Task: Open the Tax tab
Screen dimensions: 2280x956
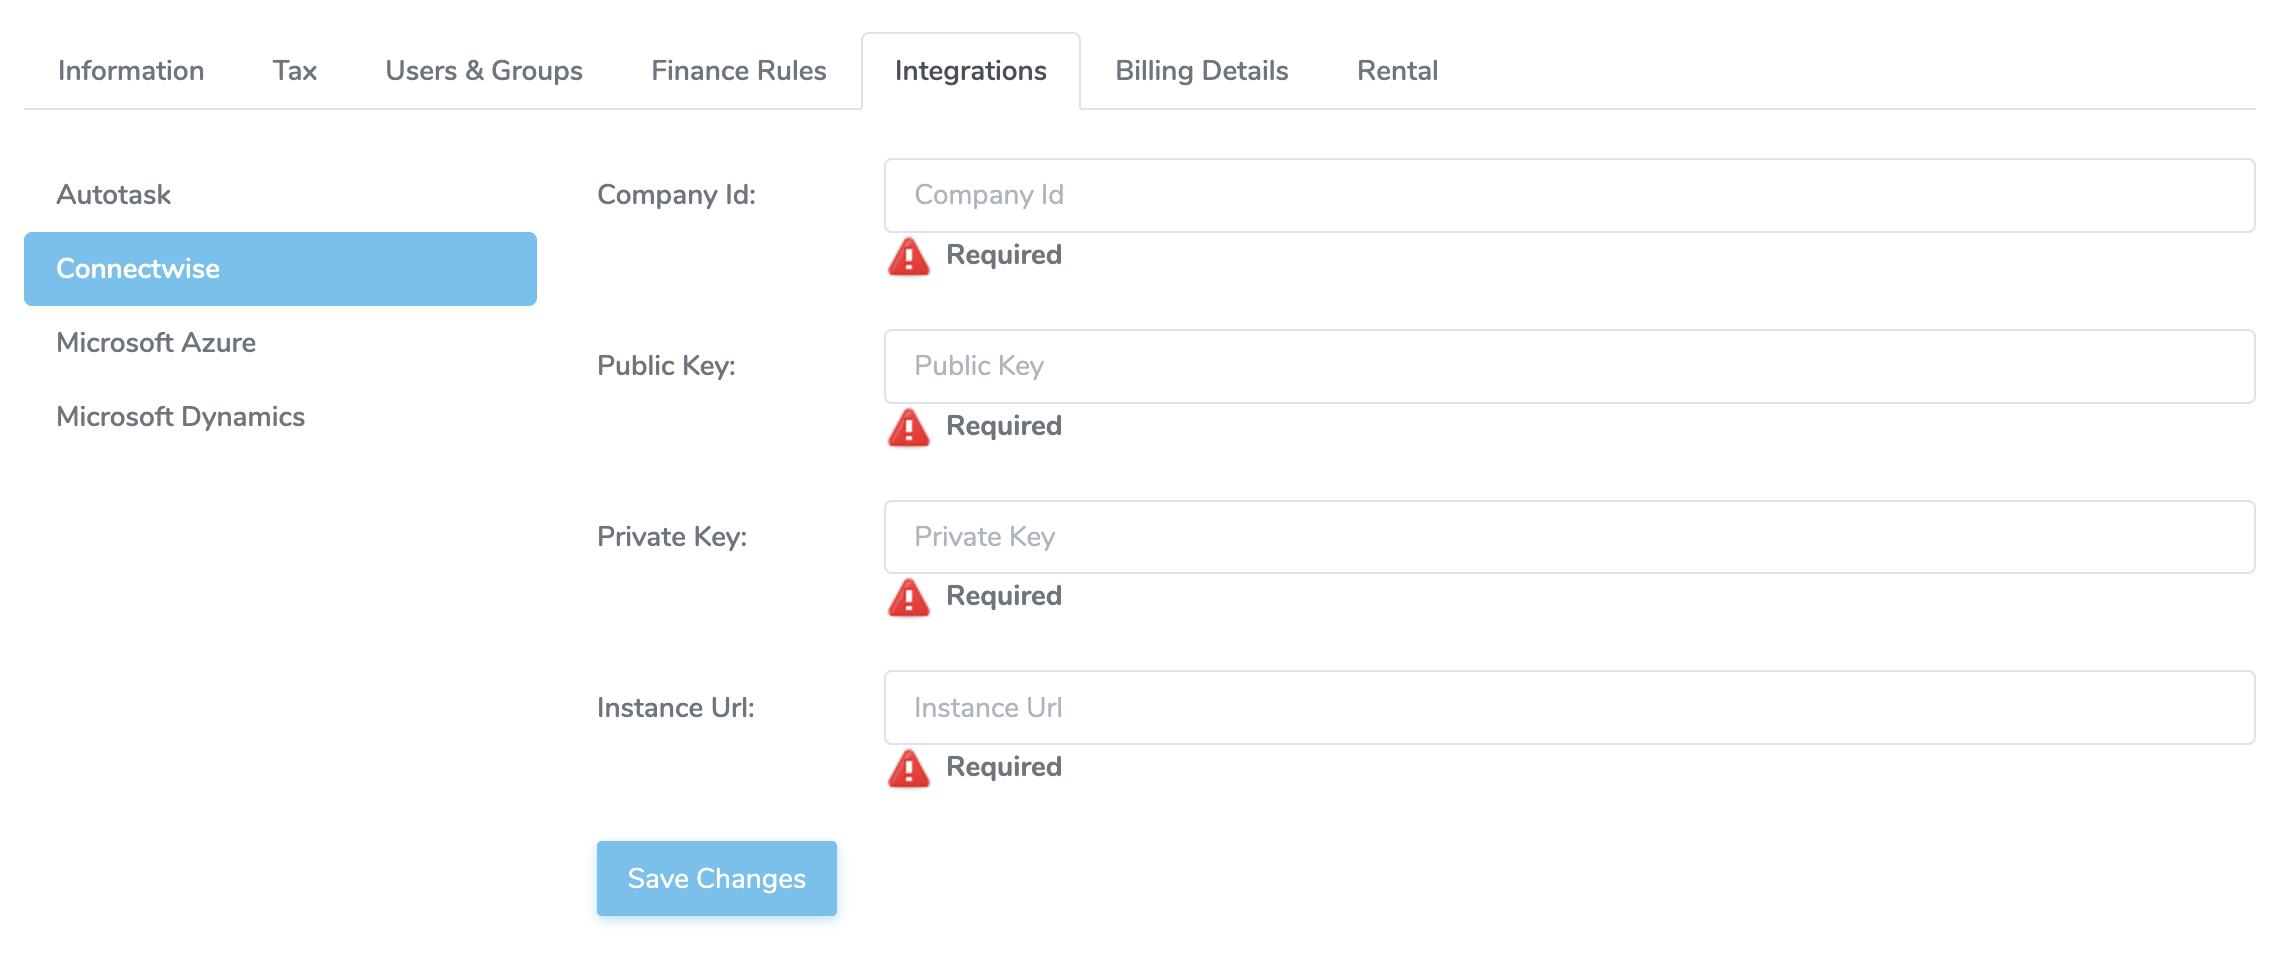Action: [295, 70]
